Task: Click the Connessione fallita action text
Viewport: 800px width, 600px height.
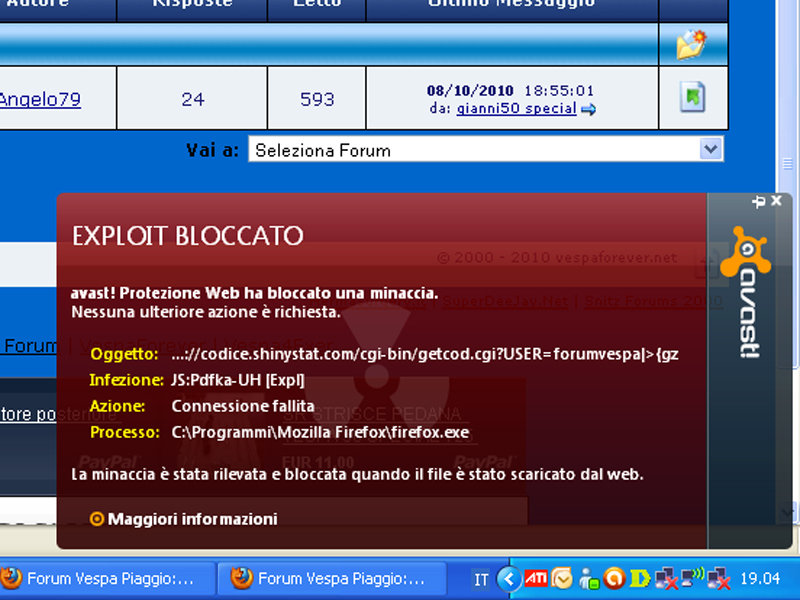Action: coord(243,406)
